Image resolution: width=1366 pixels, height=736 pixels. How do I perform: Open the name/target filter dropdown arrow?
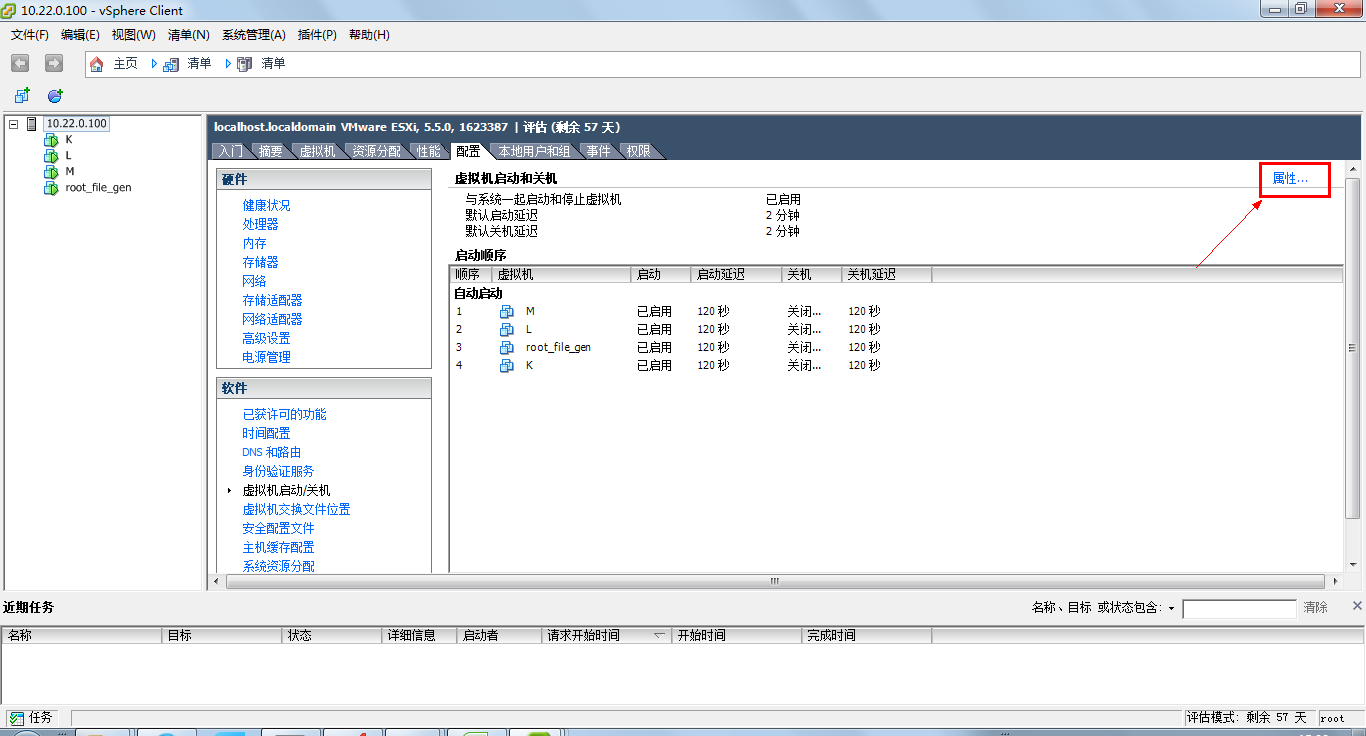pos(1171,608)
